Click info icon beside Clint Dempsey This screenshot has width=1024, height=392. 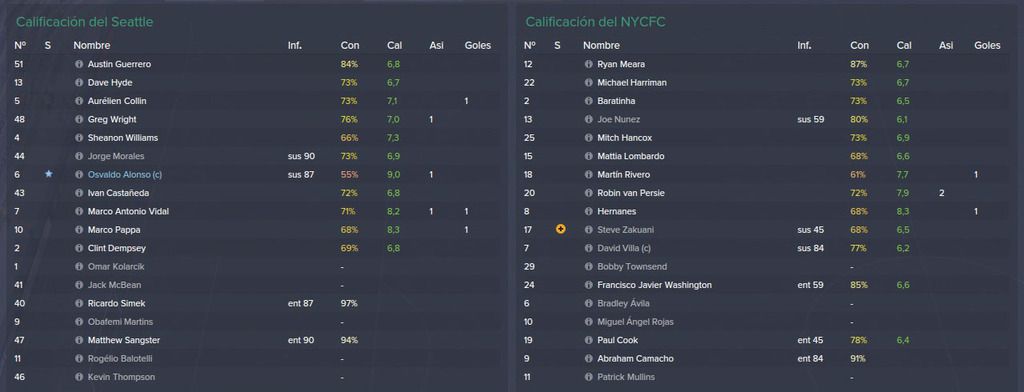coord(79,248)
